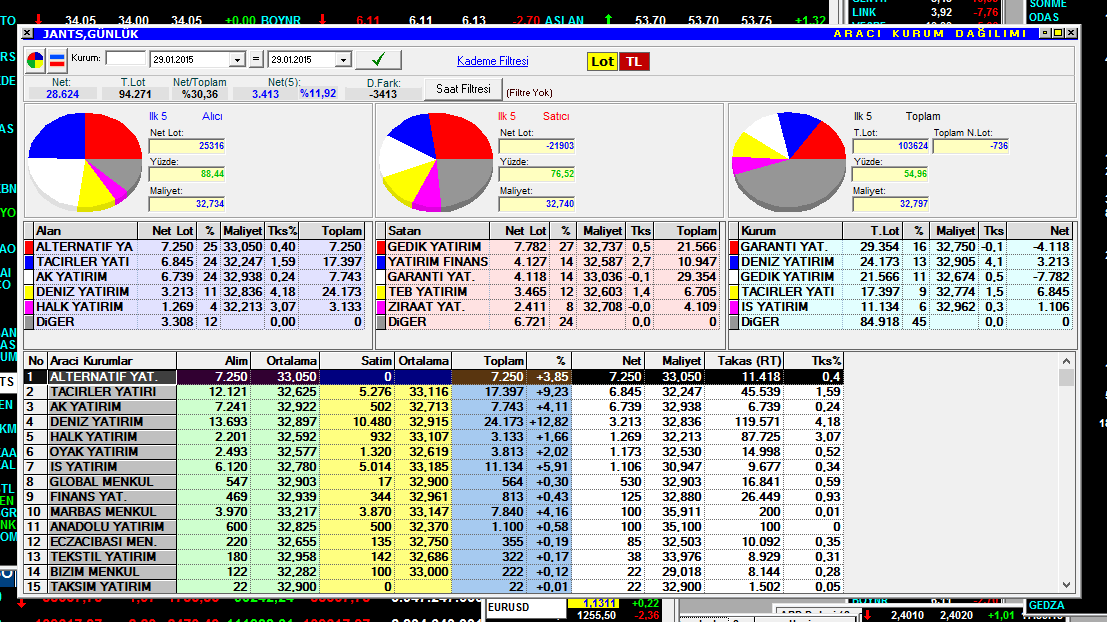The width and height of the screenshot is (1107, 622).
Task: Click the Satıcı sellers pie chart
Action: pyautogui.click(x=433, y=160)
